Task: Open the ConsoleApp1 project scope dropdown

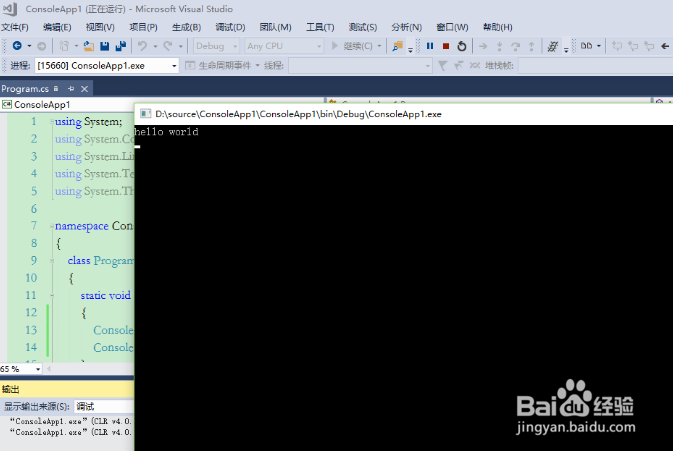Action: (68, 105)
